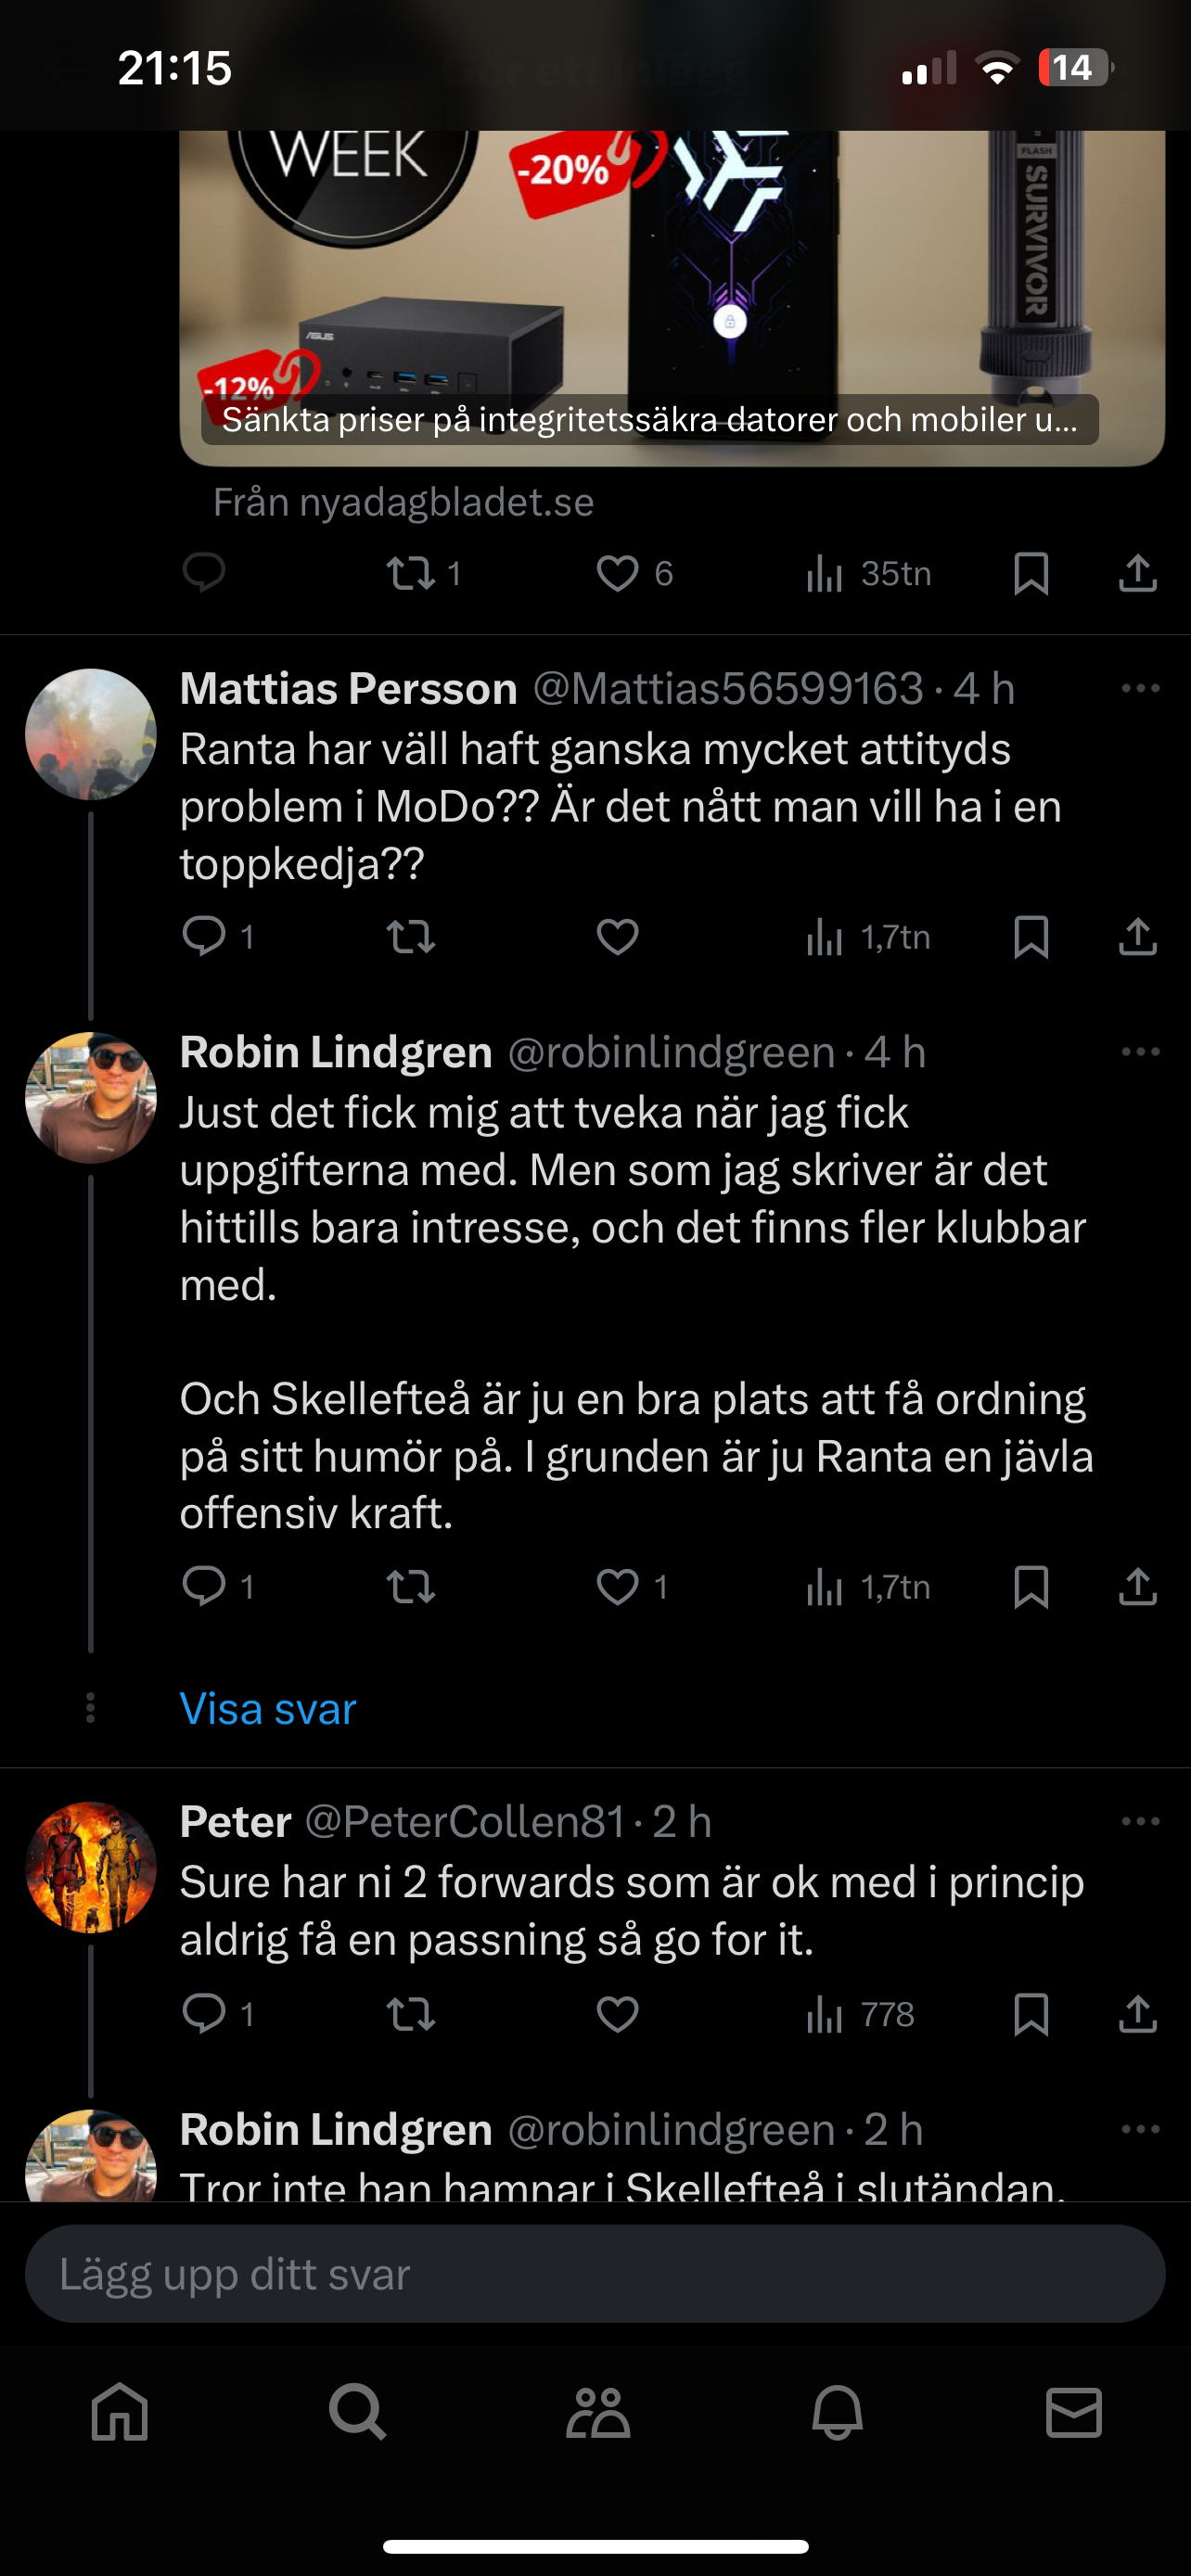This screenshot has height=2576, width=1191.
Task: Open more options on Mattias Persson's tweet
Action: [1140, 688]
